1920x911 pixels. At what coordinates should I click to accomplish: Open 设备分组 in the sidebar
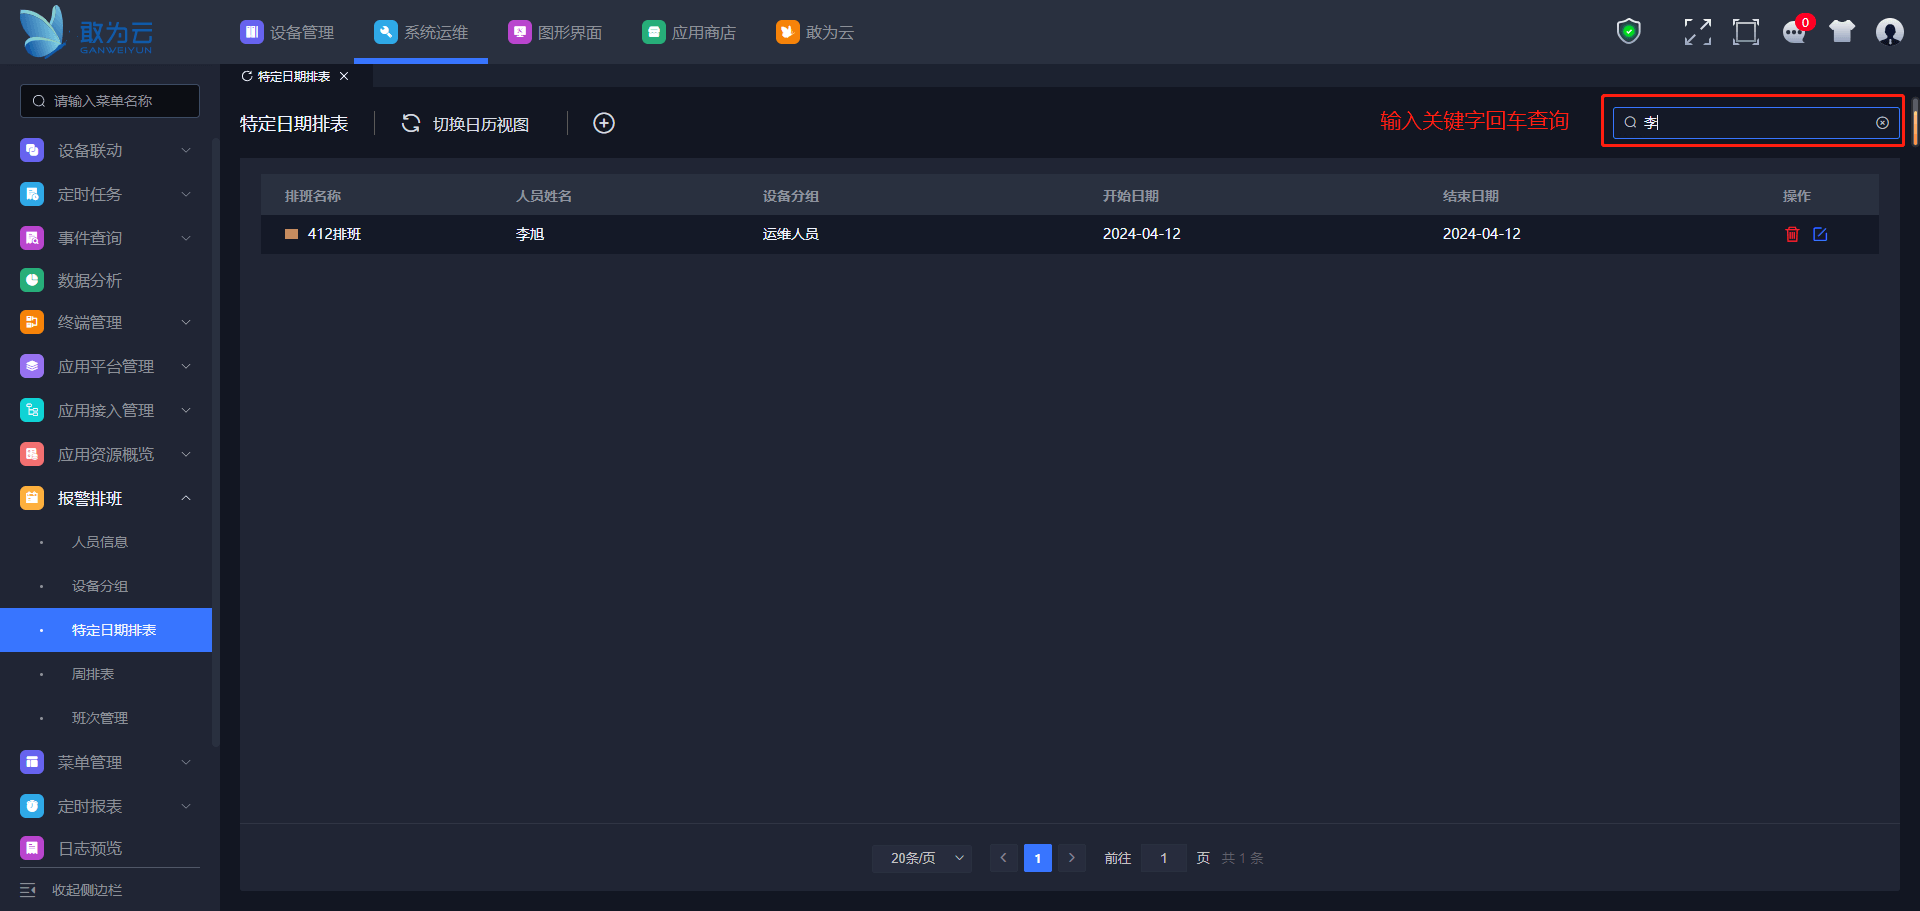click(100, 586)
